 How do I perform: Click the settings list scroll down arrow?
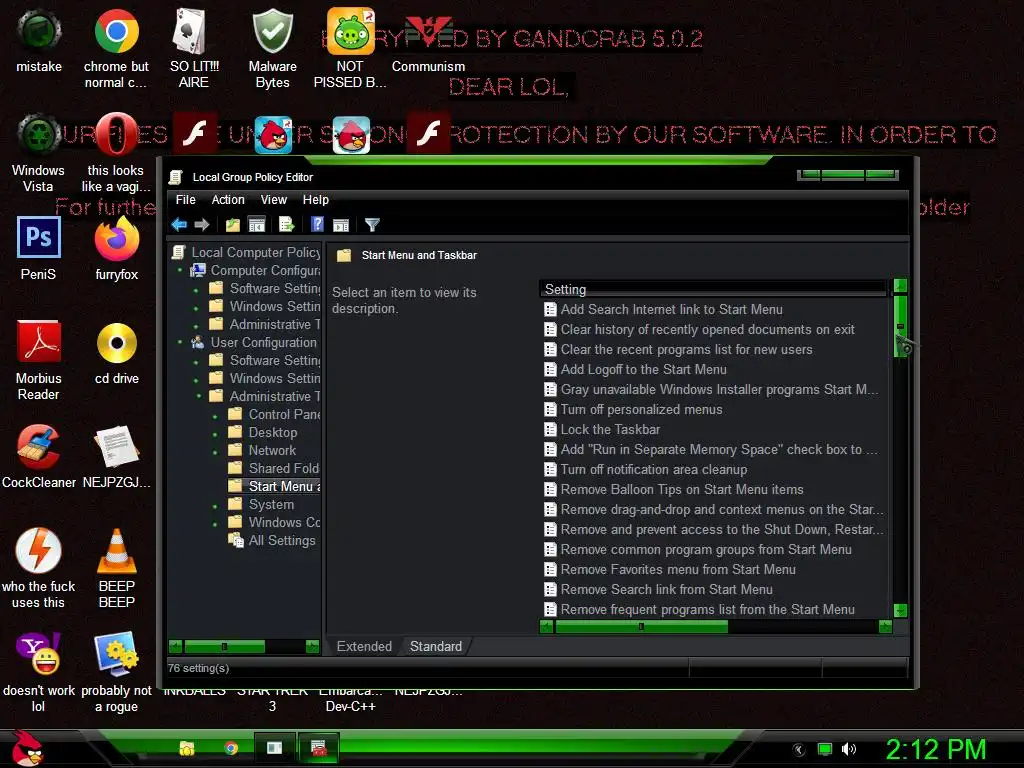tap(901, 611)
